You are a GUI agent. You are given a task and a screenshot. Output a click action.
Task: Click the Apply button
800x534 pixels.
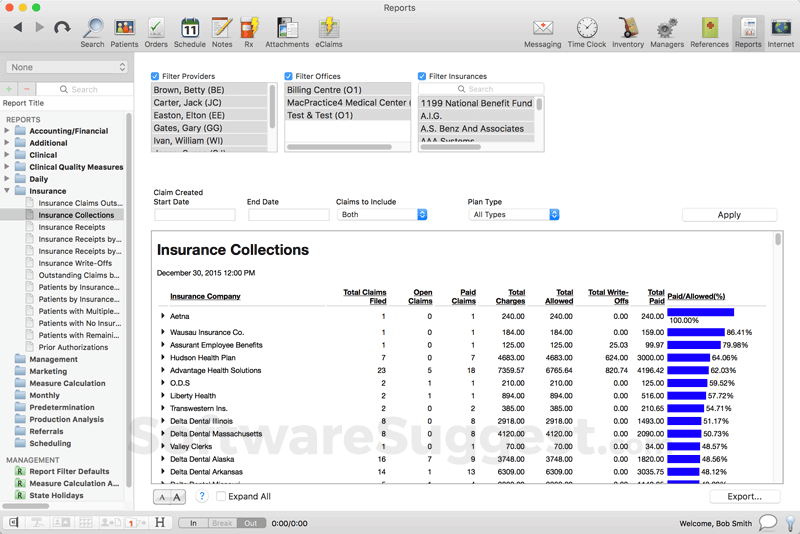point(729,215)
